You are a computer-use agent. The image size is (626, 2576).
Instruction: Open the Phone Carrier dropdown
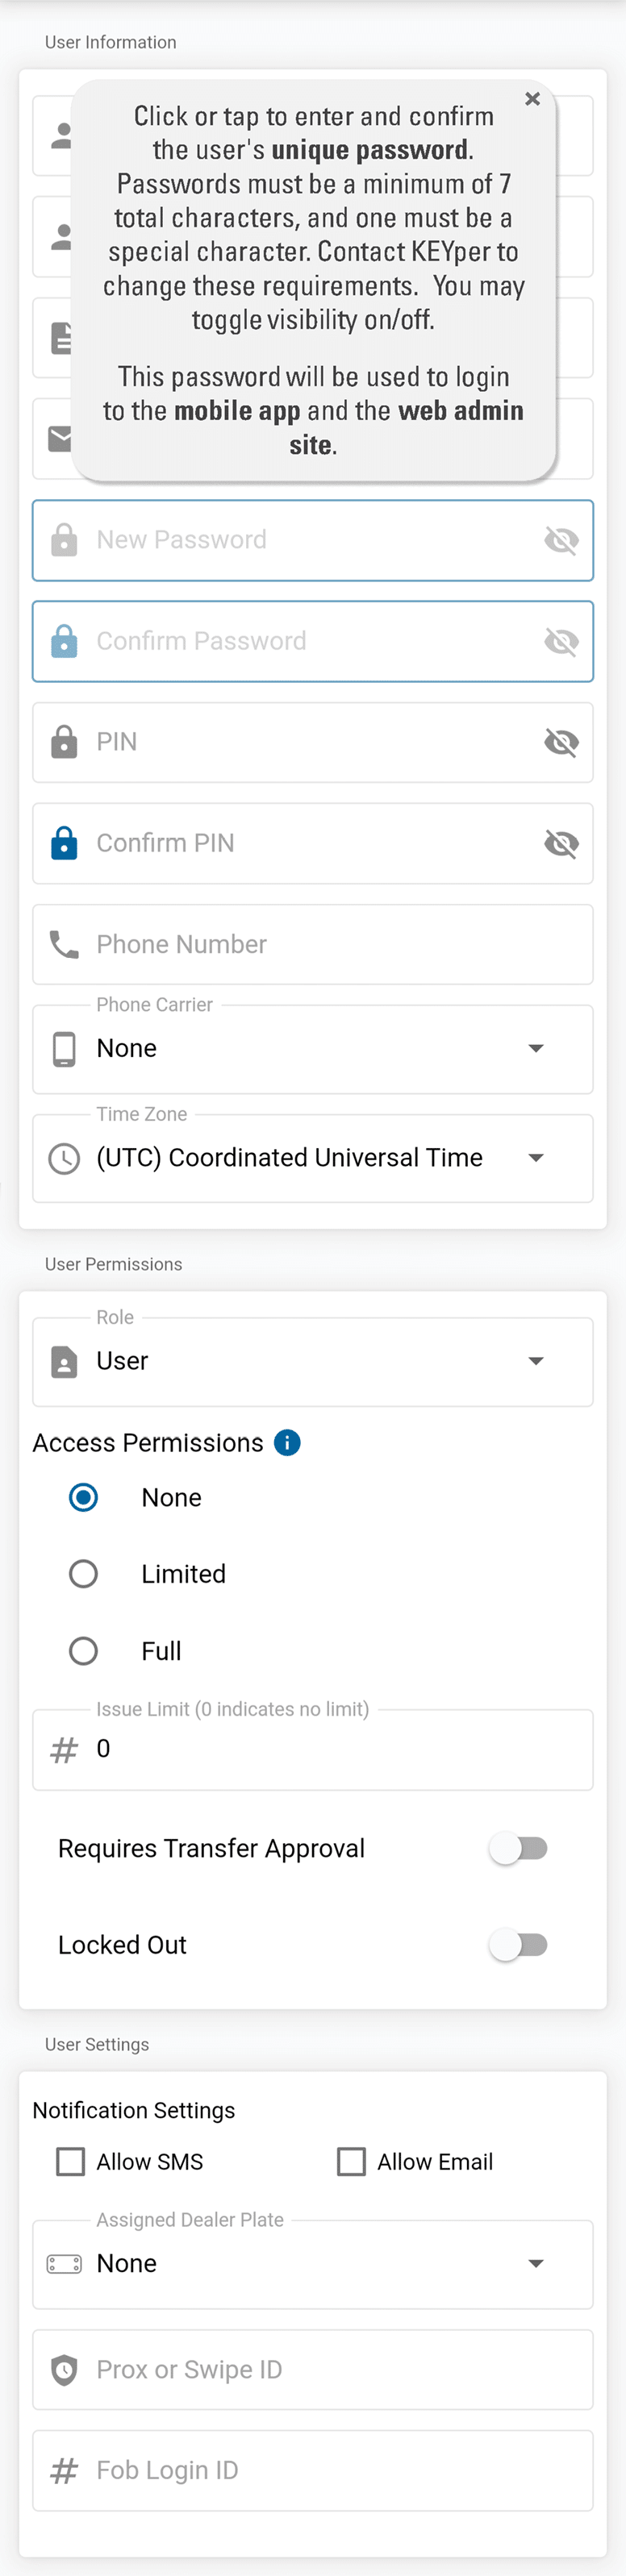pos(312,1049)
